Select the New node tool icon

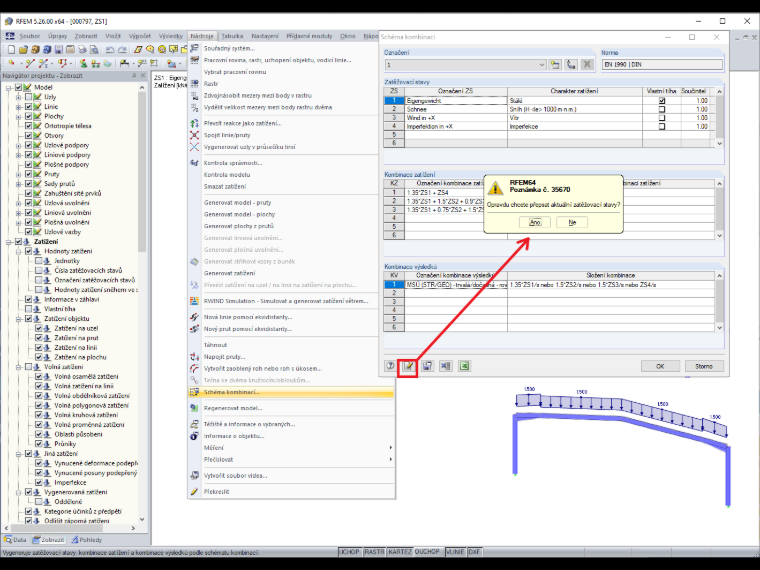point(12,63)
